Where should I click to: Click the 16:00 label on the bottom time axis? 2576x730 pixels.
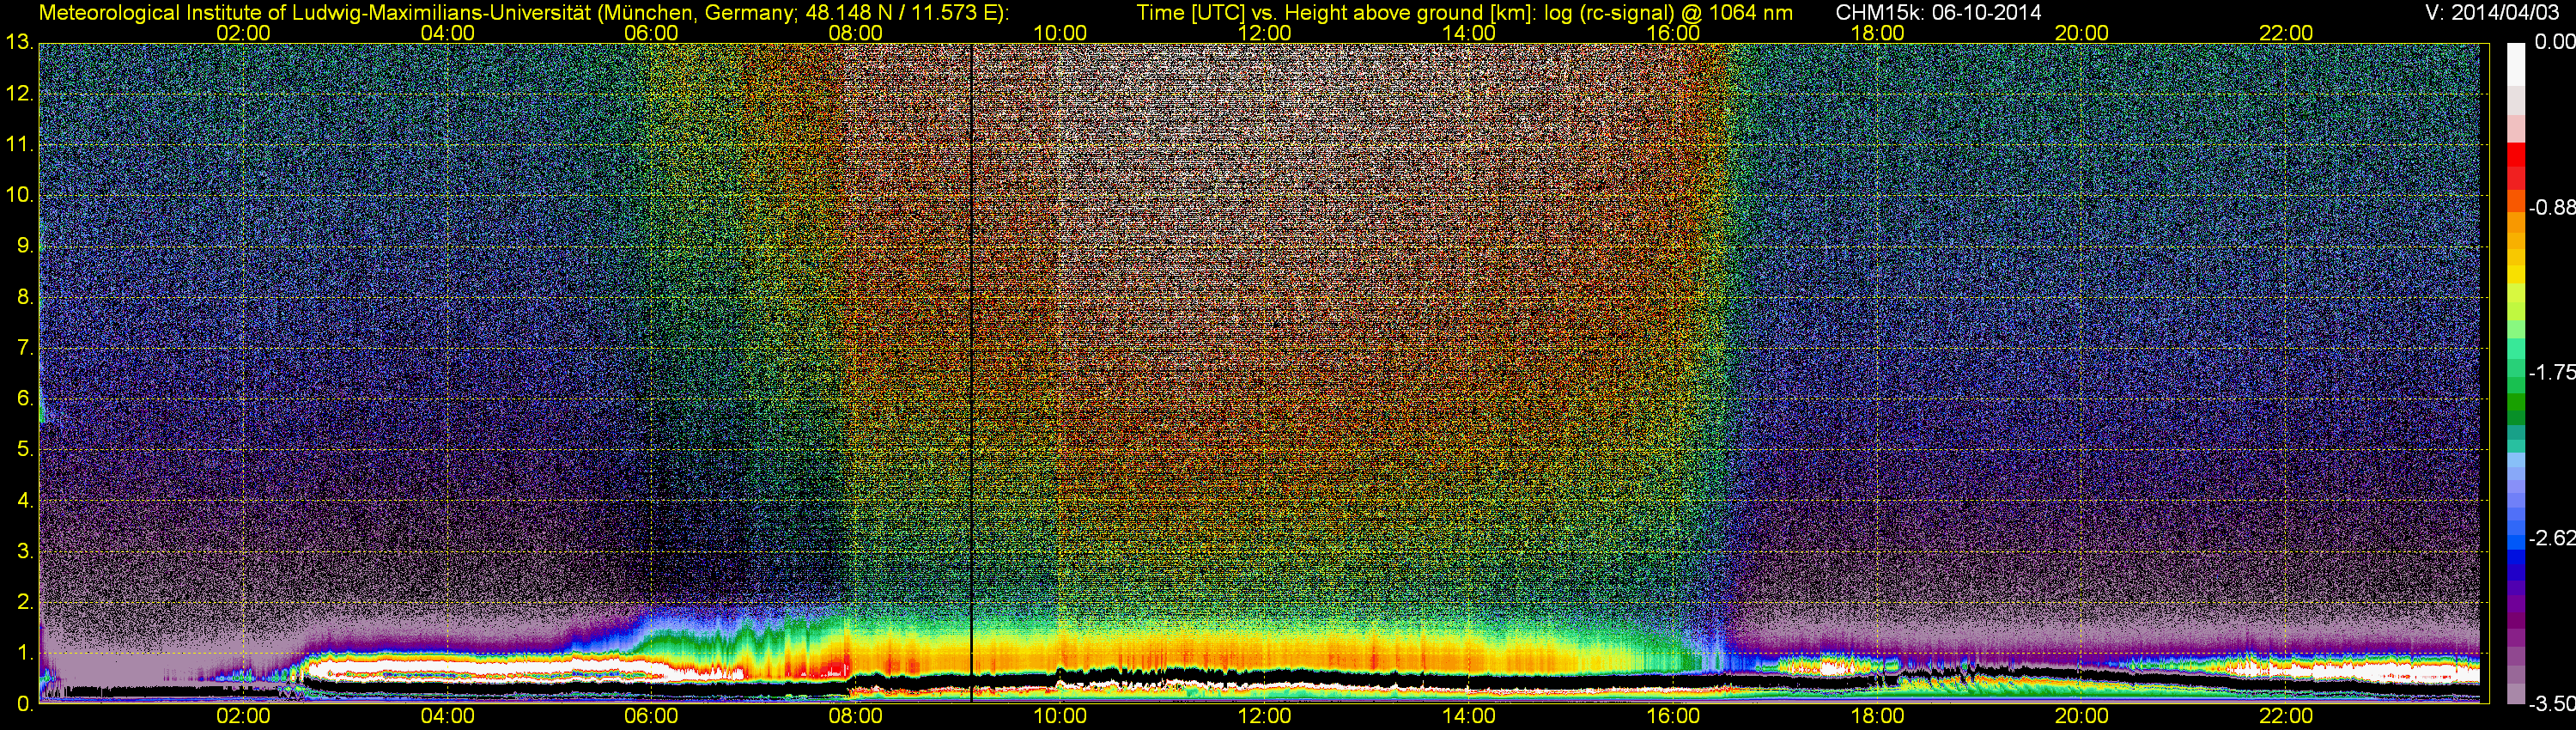pos(1673,717)
